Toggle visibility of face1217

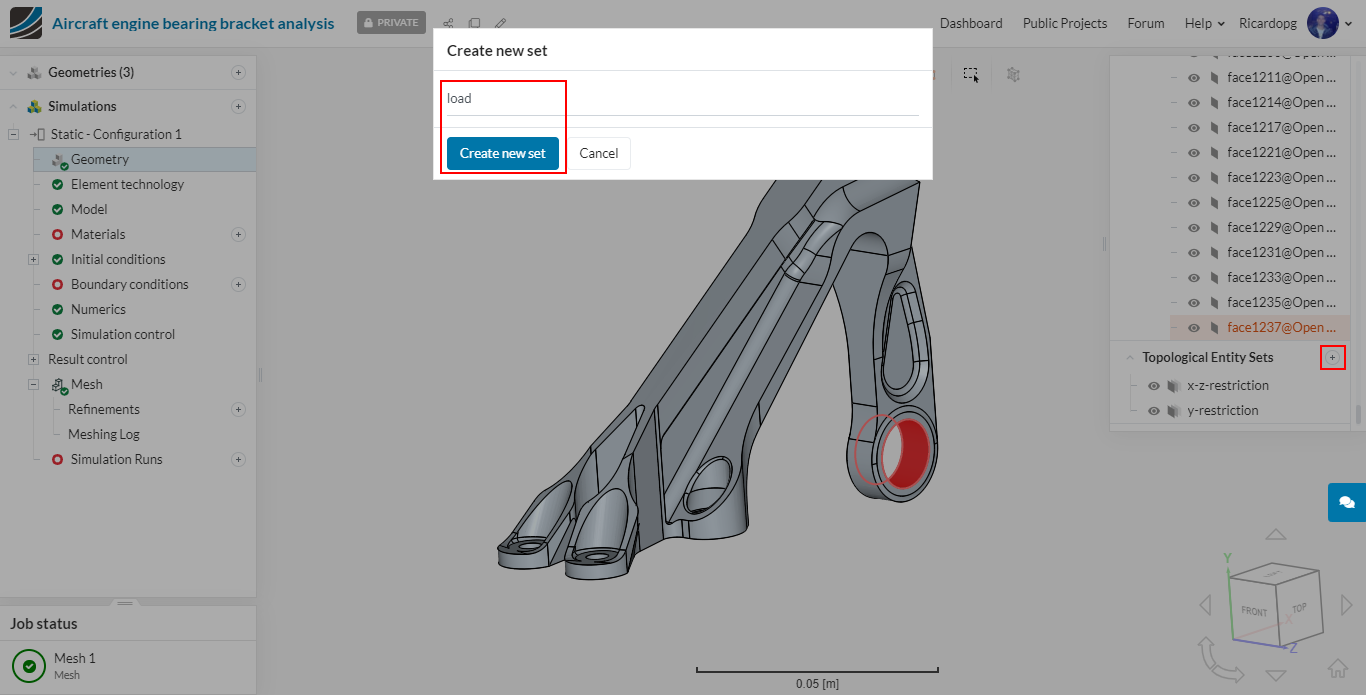point(1194,127)
